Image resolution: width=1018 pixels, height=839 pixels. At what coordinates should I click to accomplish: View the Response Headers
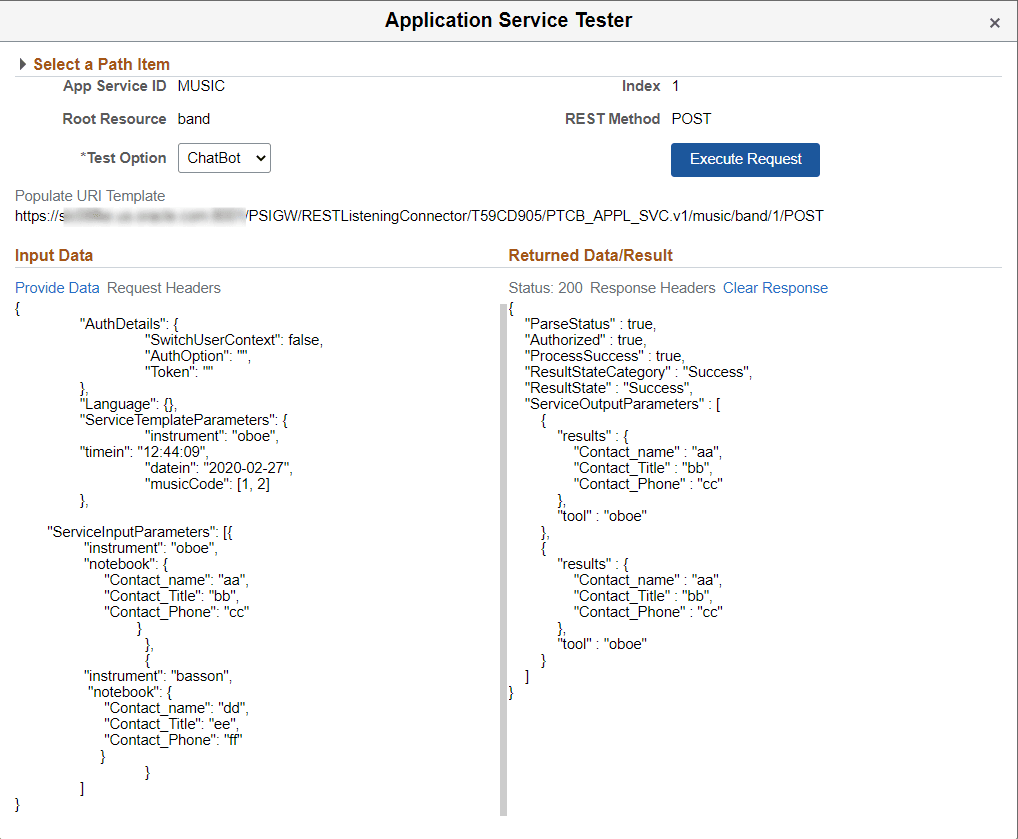pos(650,287)
